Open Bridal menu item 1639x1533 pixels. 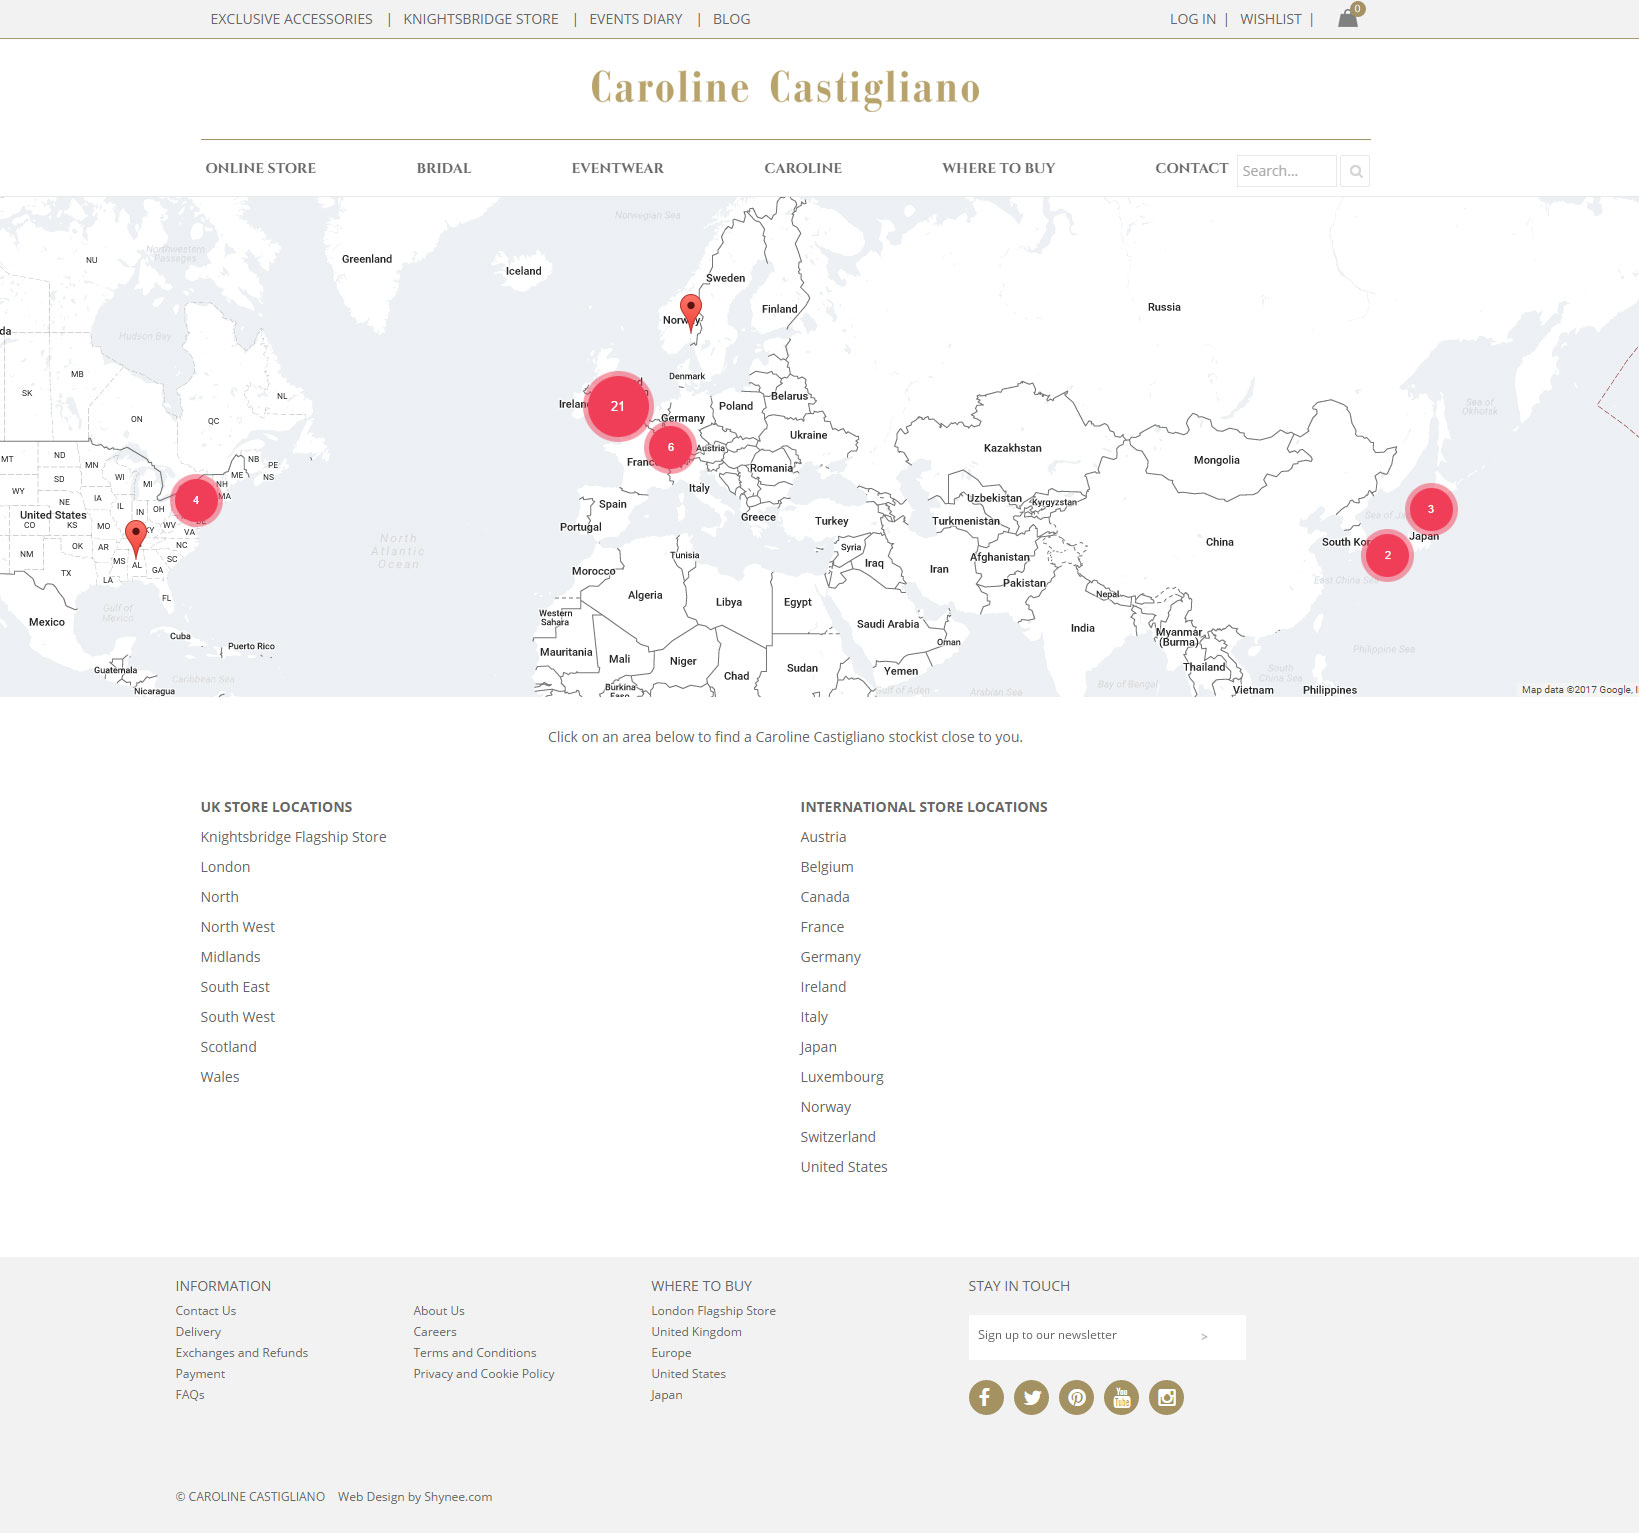click(x=444, y=168)
